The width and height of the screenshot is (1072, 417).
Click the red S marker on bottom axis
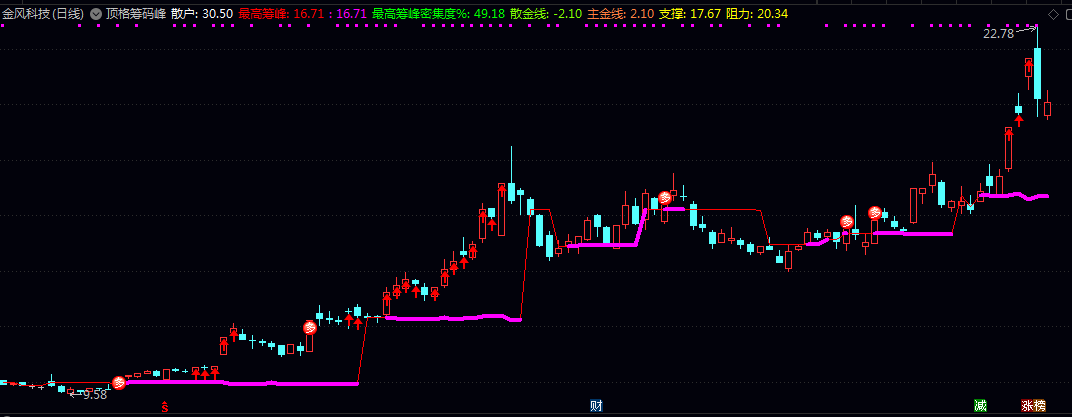coord(164,406)
